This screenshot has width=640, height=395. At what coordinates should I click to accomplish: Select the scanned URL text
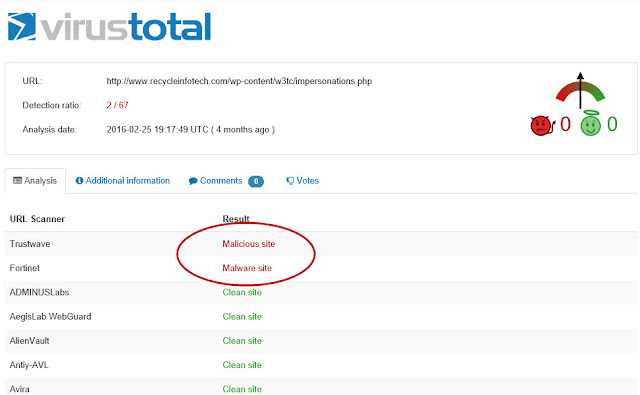tap(239, 81)
